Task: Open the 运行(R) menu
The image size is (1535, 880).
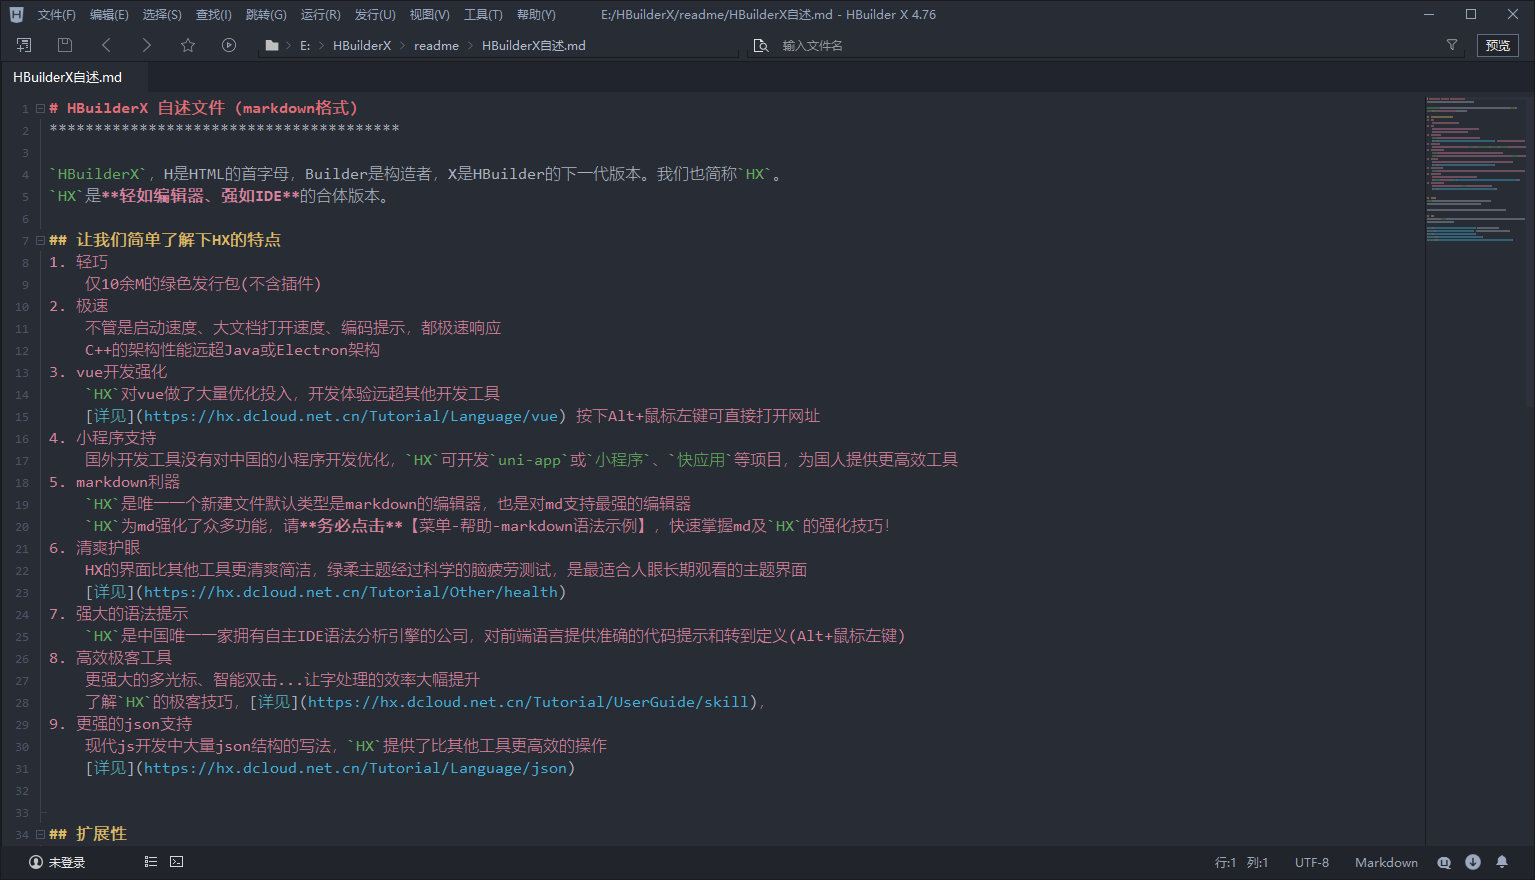Action: [321, 15]
